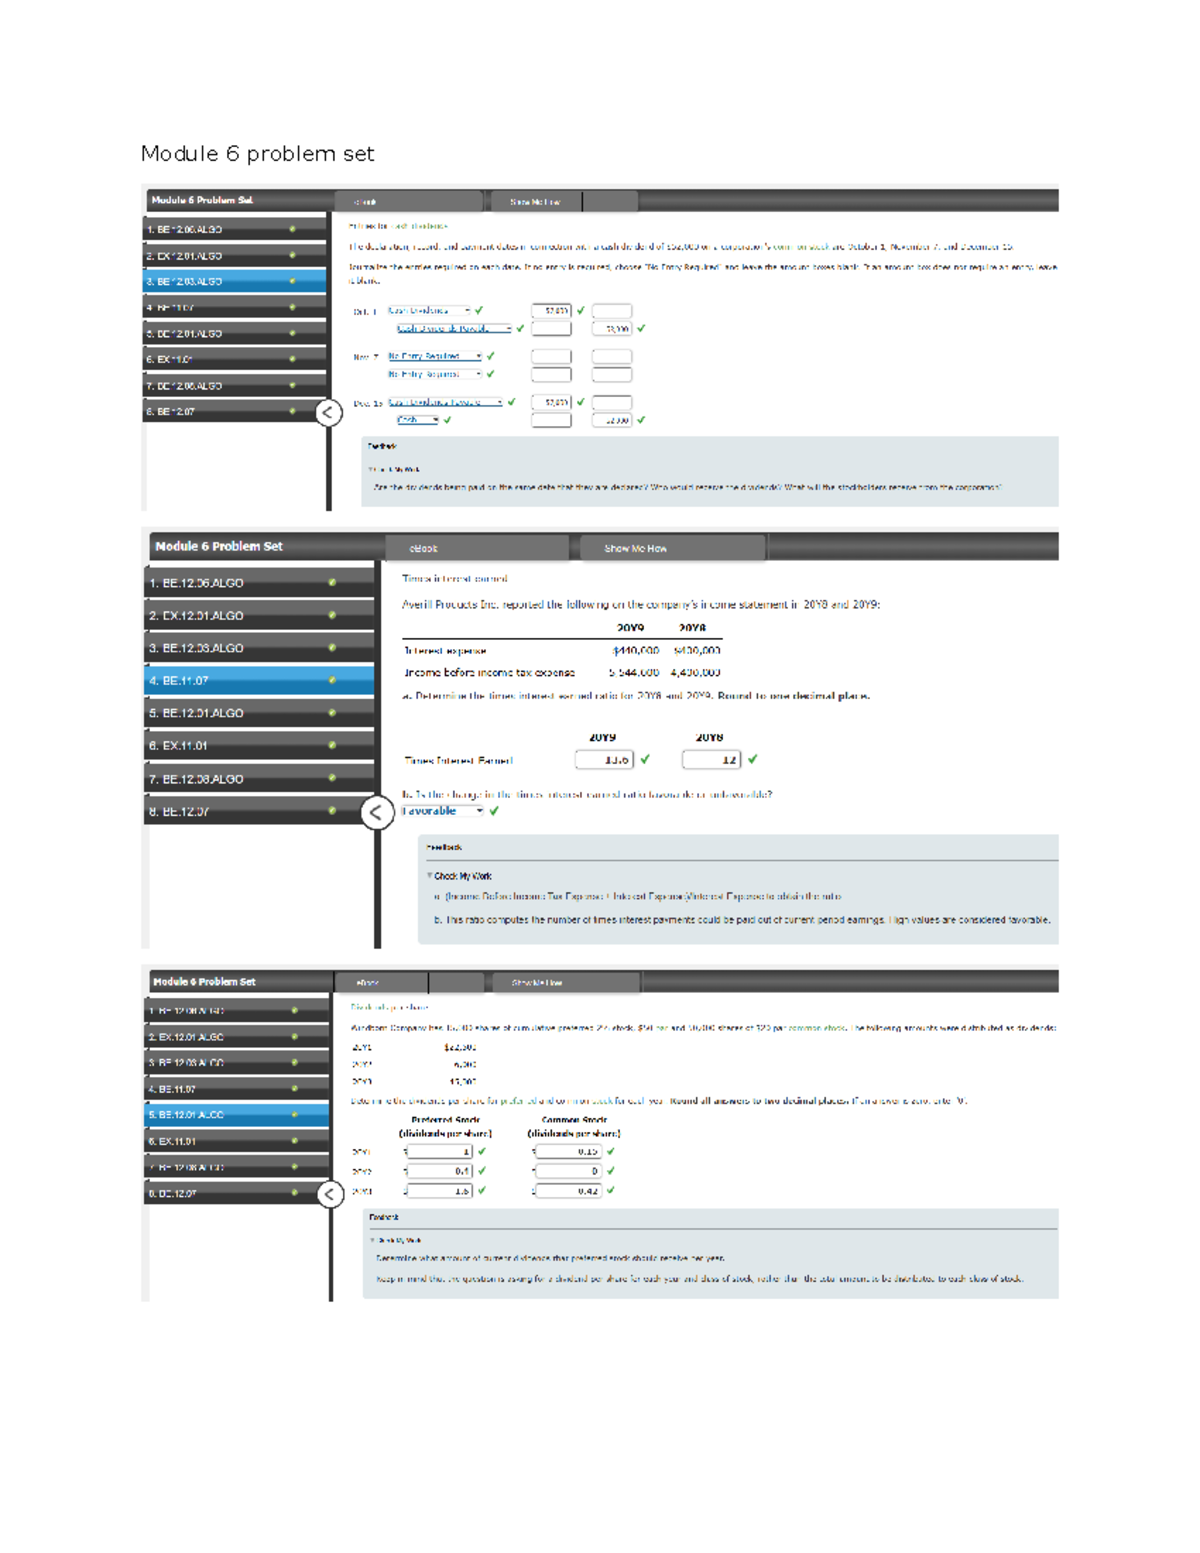Click sidebar collapse arrow in cash dividends panel

329,412
